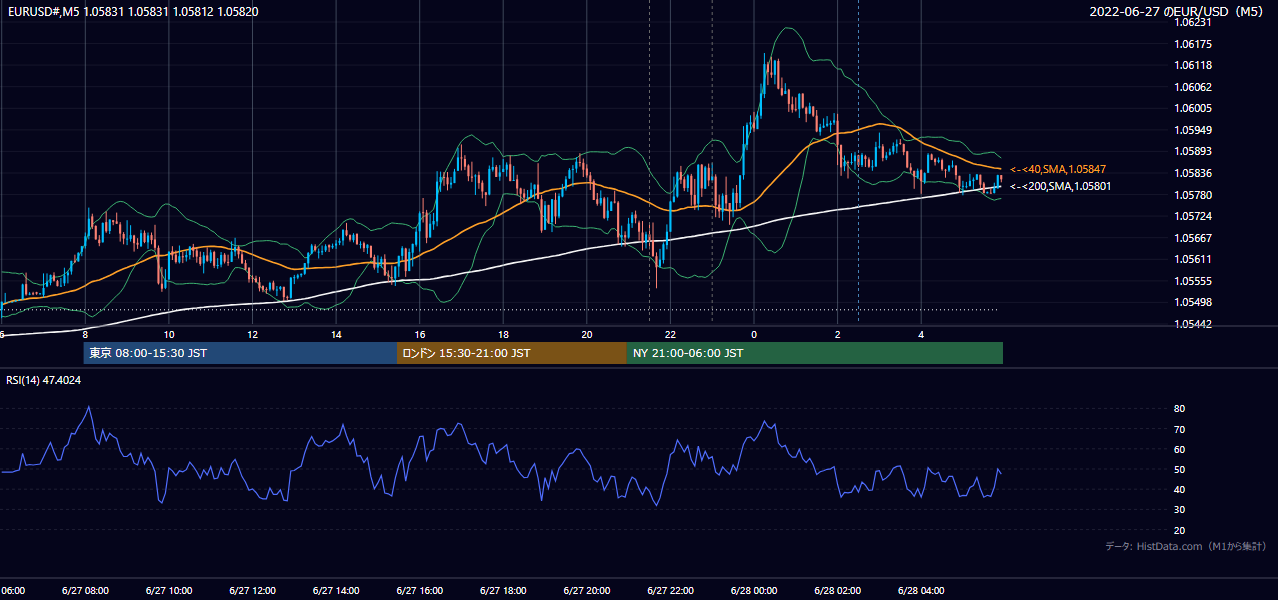The width and height of the screenshot is (1278, 600).
Task: Click price axis value 1.05611
Action: (x=1194, y=259)
